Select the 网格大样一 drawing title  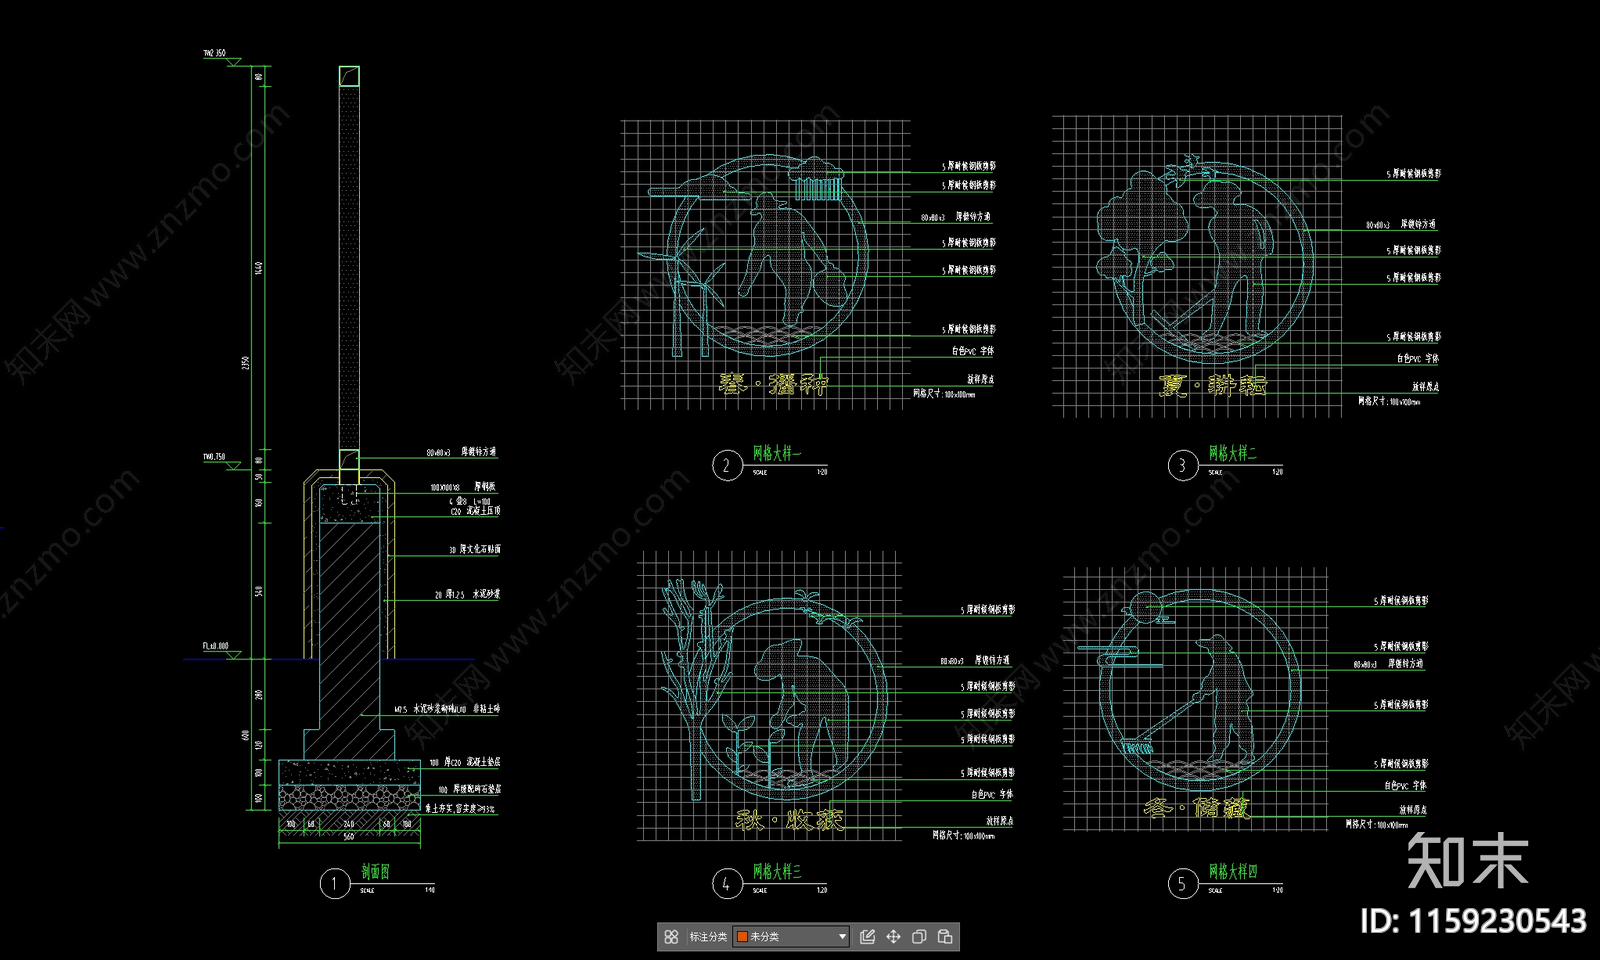777,453
